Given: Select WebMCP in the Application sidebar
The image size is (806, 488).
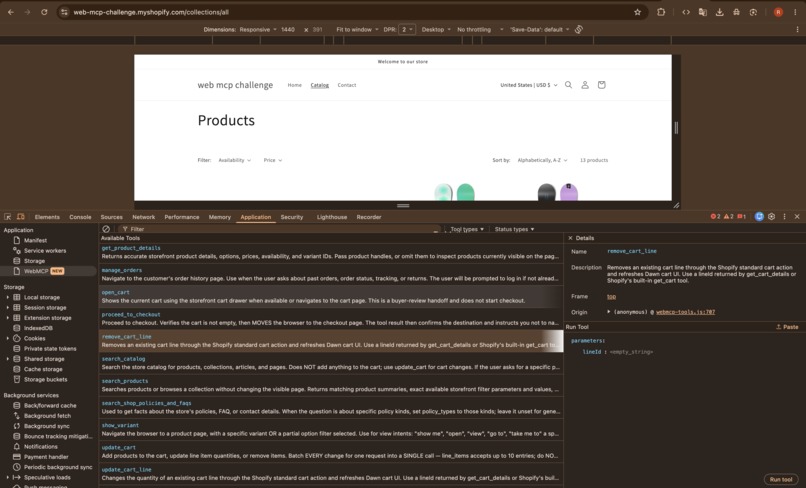Looking at the screenshot, I should click(36, 271).
